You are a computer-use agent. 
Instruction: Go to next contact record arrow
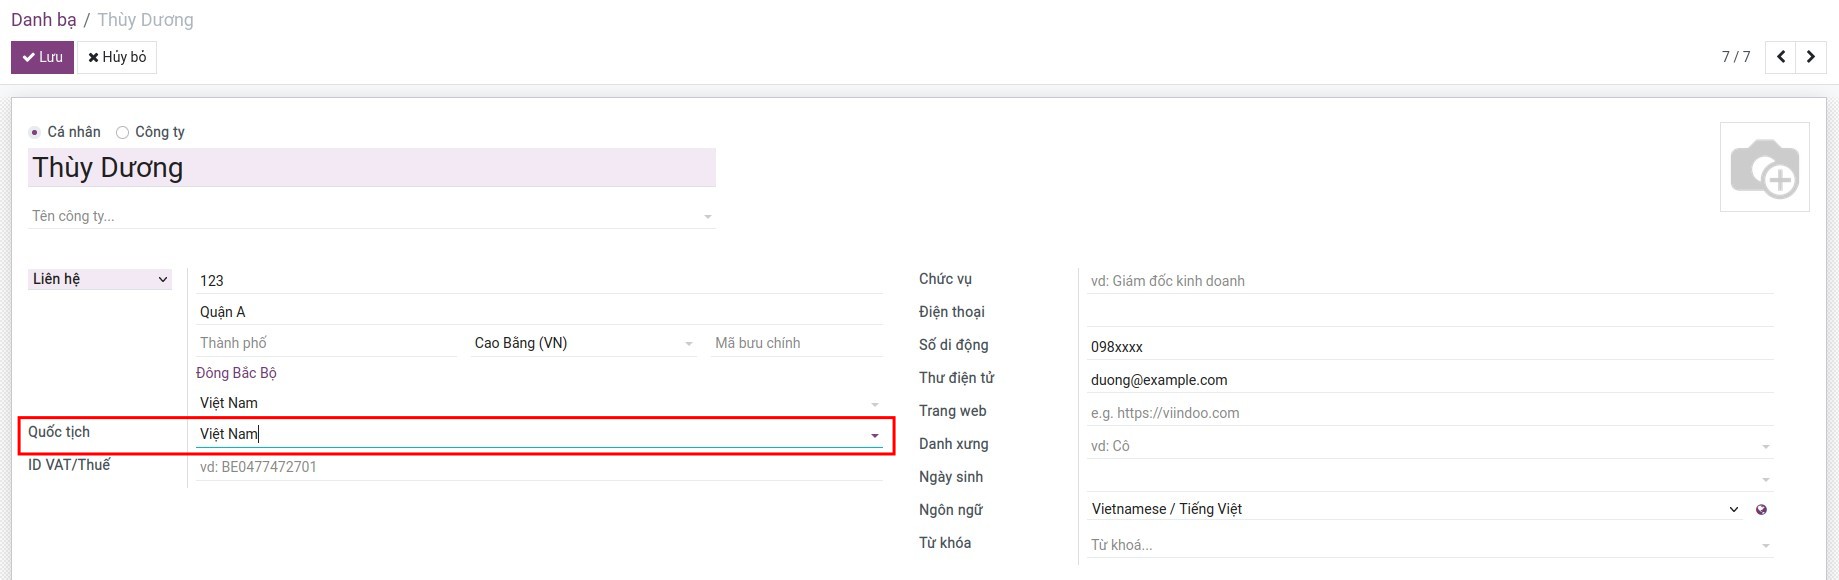pos(1811,57)
